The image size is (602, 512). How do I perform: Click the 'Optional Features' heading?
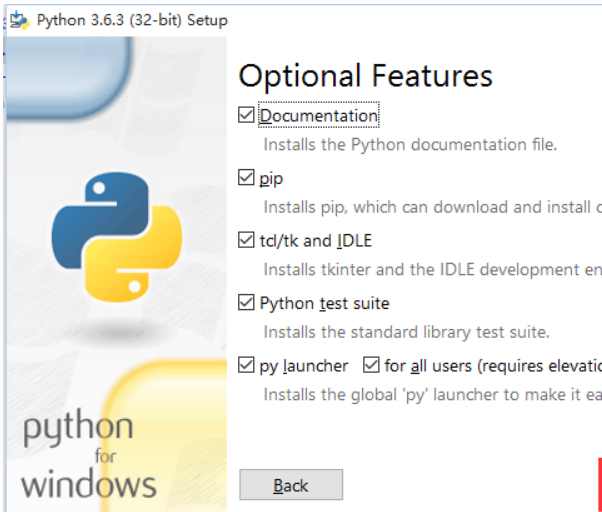[x=366, y=76]
